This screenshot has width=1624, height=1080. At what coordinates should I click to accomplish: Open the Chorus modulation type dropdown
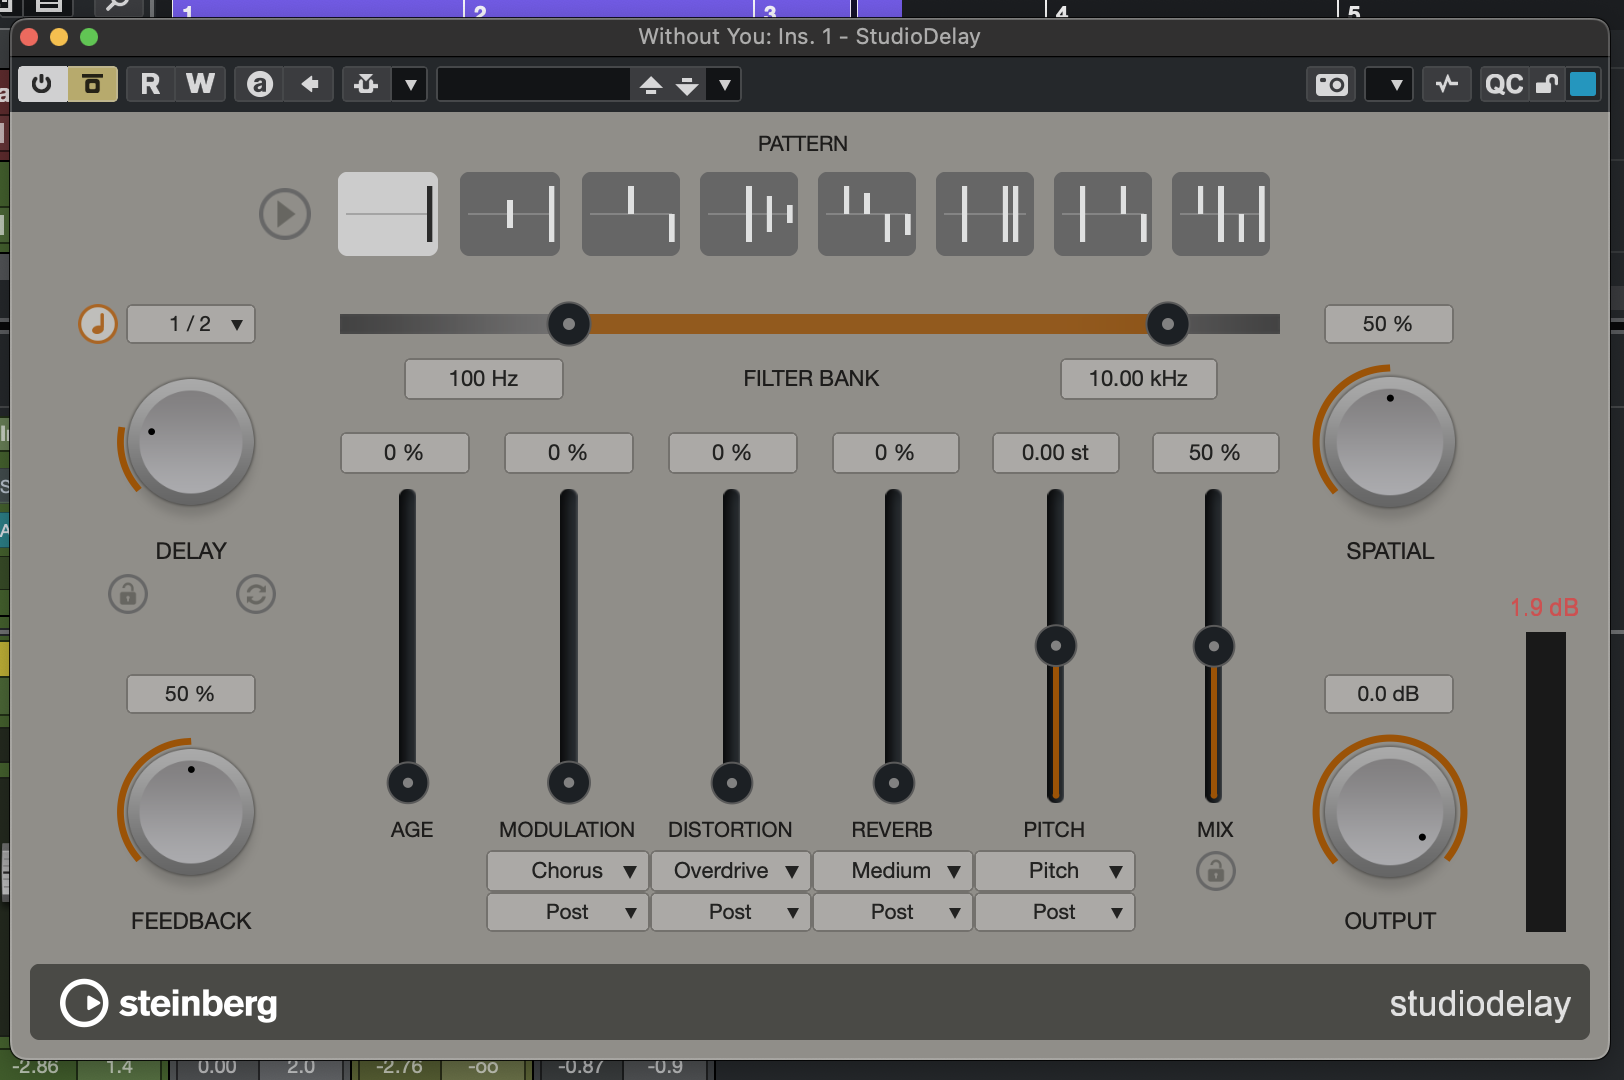click(567, 871)
